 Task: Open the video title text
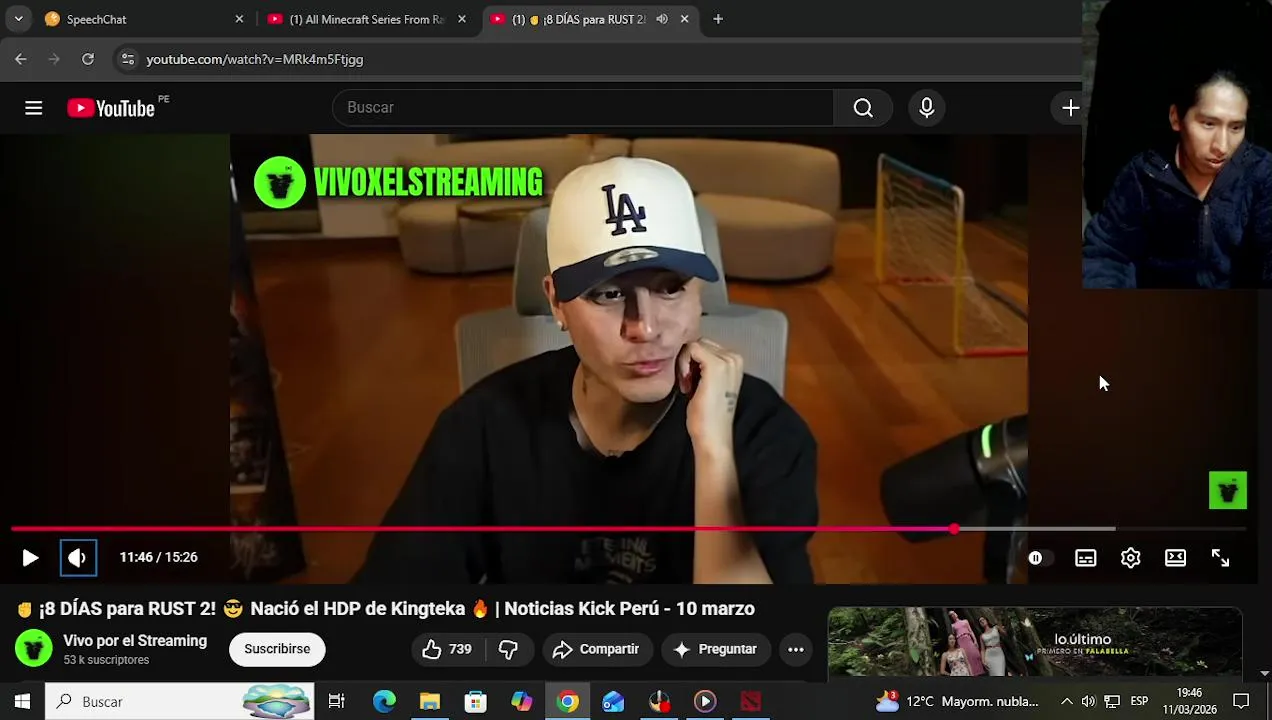tap(385, 608)
